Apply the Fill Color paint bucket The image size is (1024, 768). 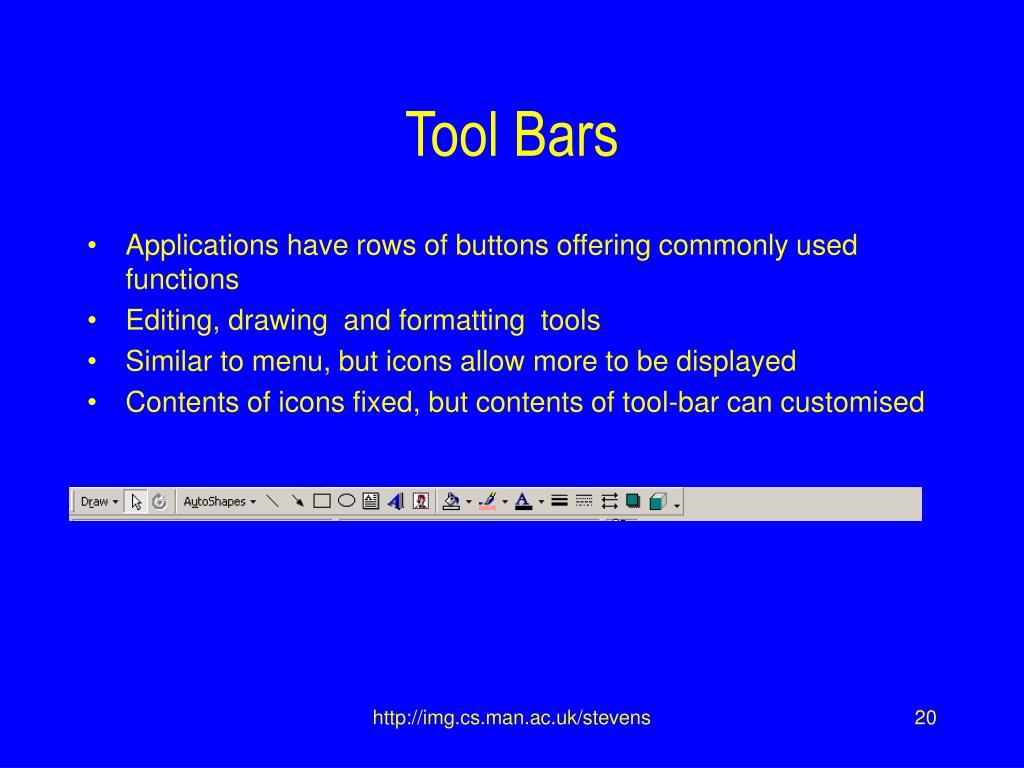coord(451,502)
